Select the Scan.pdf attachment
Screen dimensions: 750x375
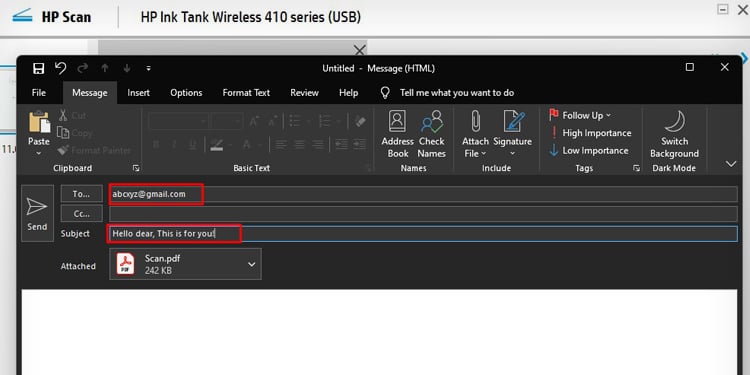click(185, 264)
